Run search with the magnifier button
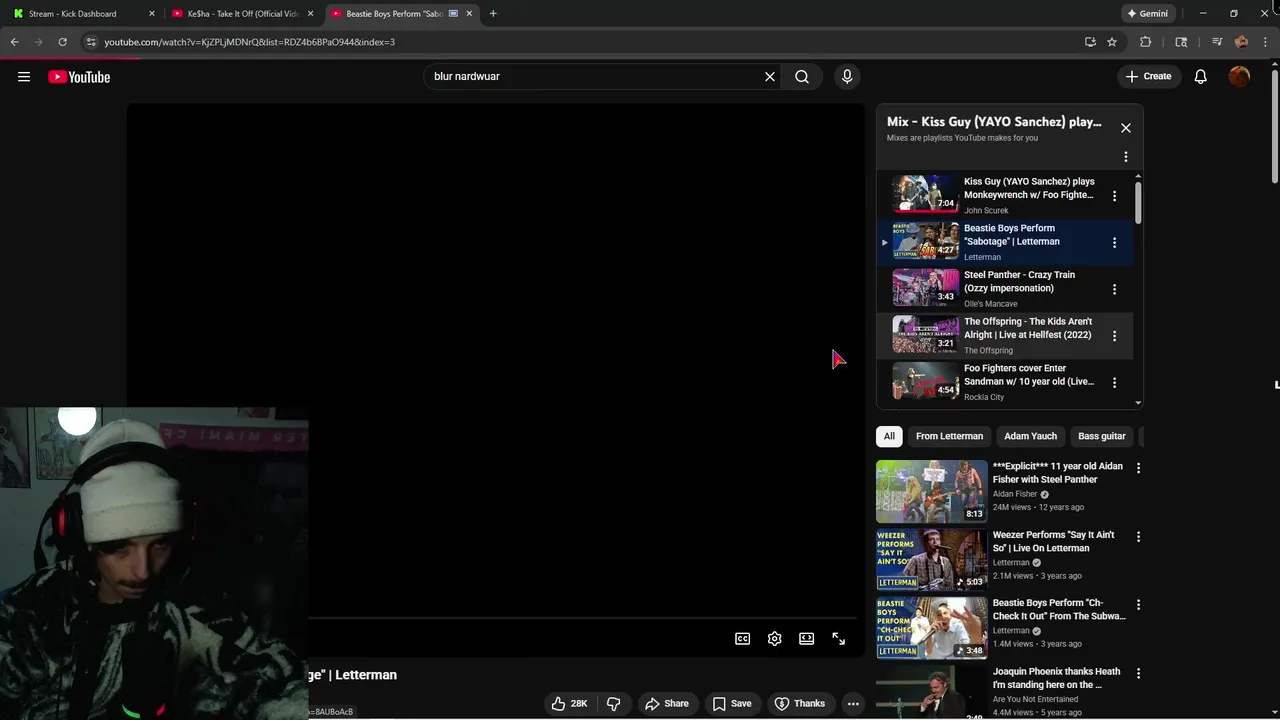 click(x=802, y=77)
